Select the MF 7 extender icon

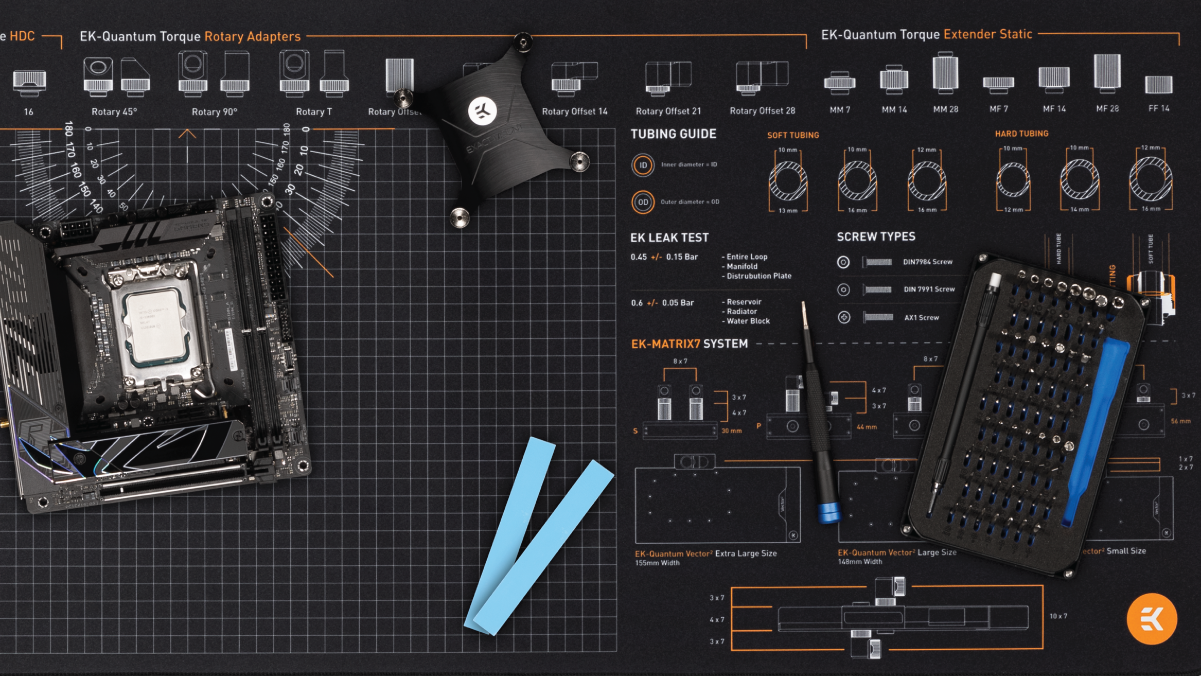998,85
